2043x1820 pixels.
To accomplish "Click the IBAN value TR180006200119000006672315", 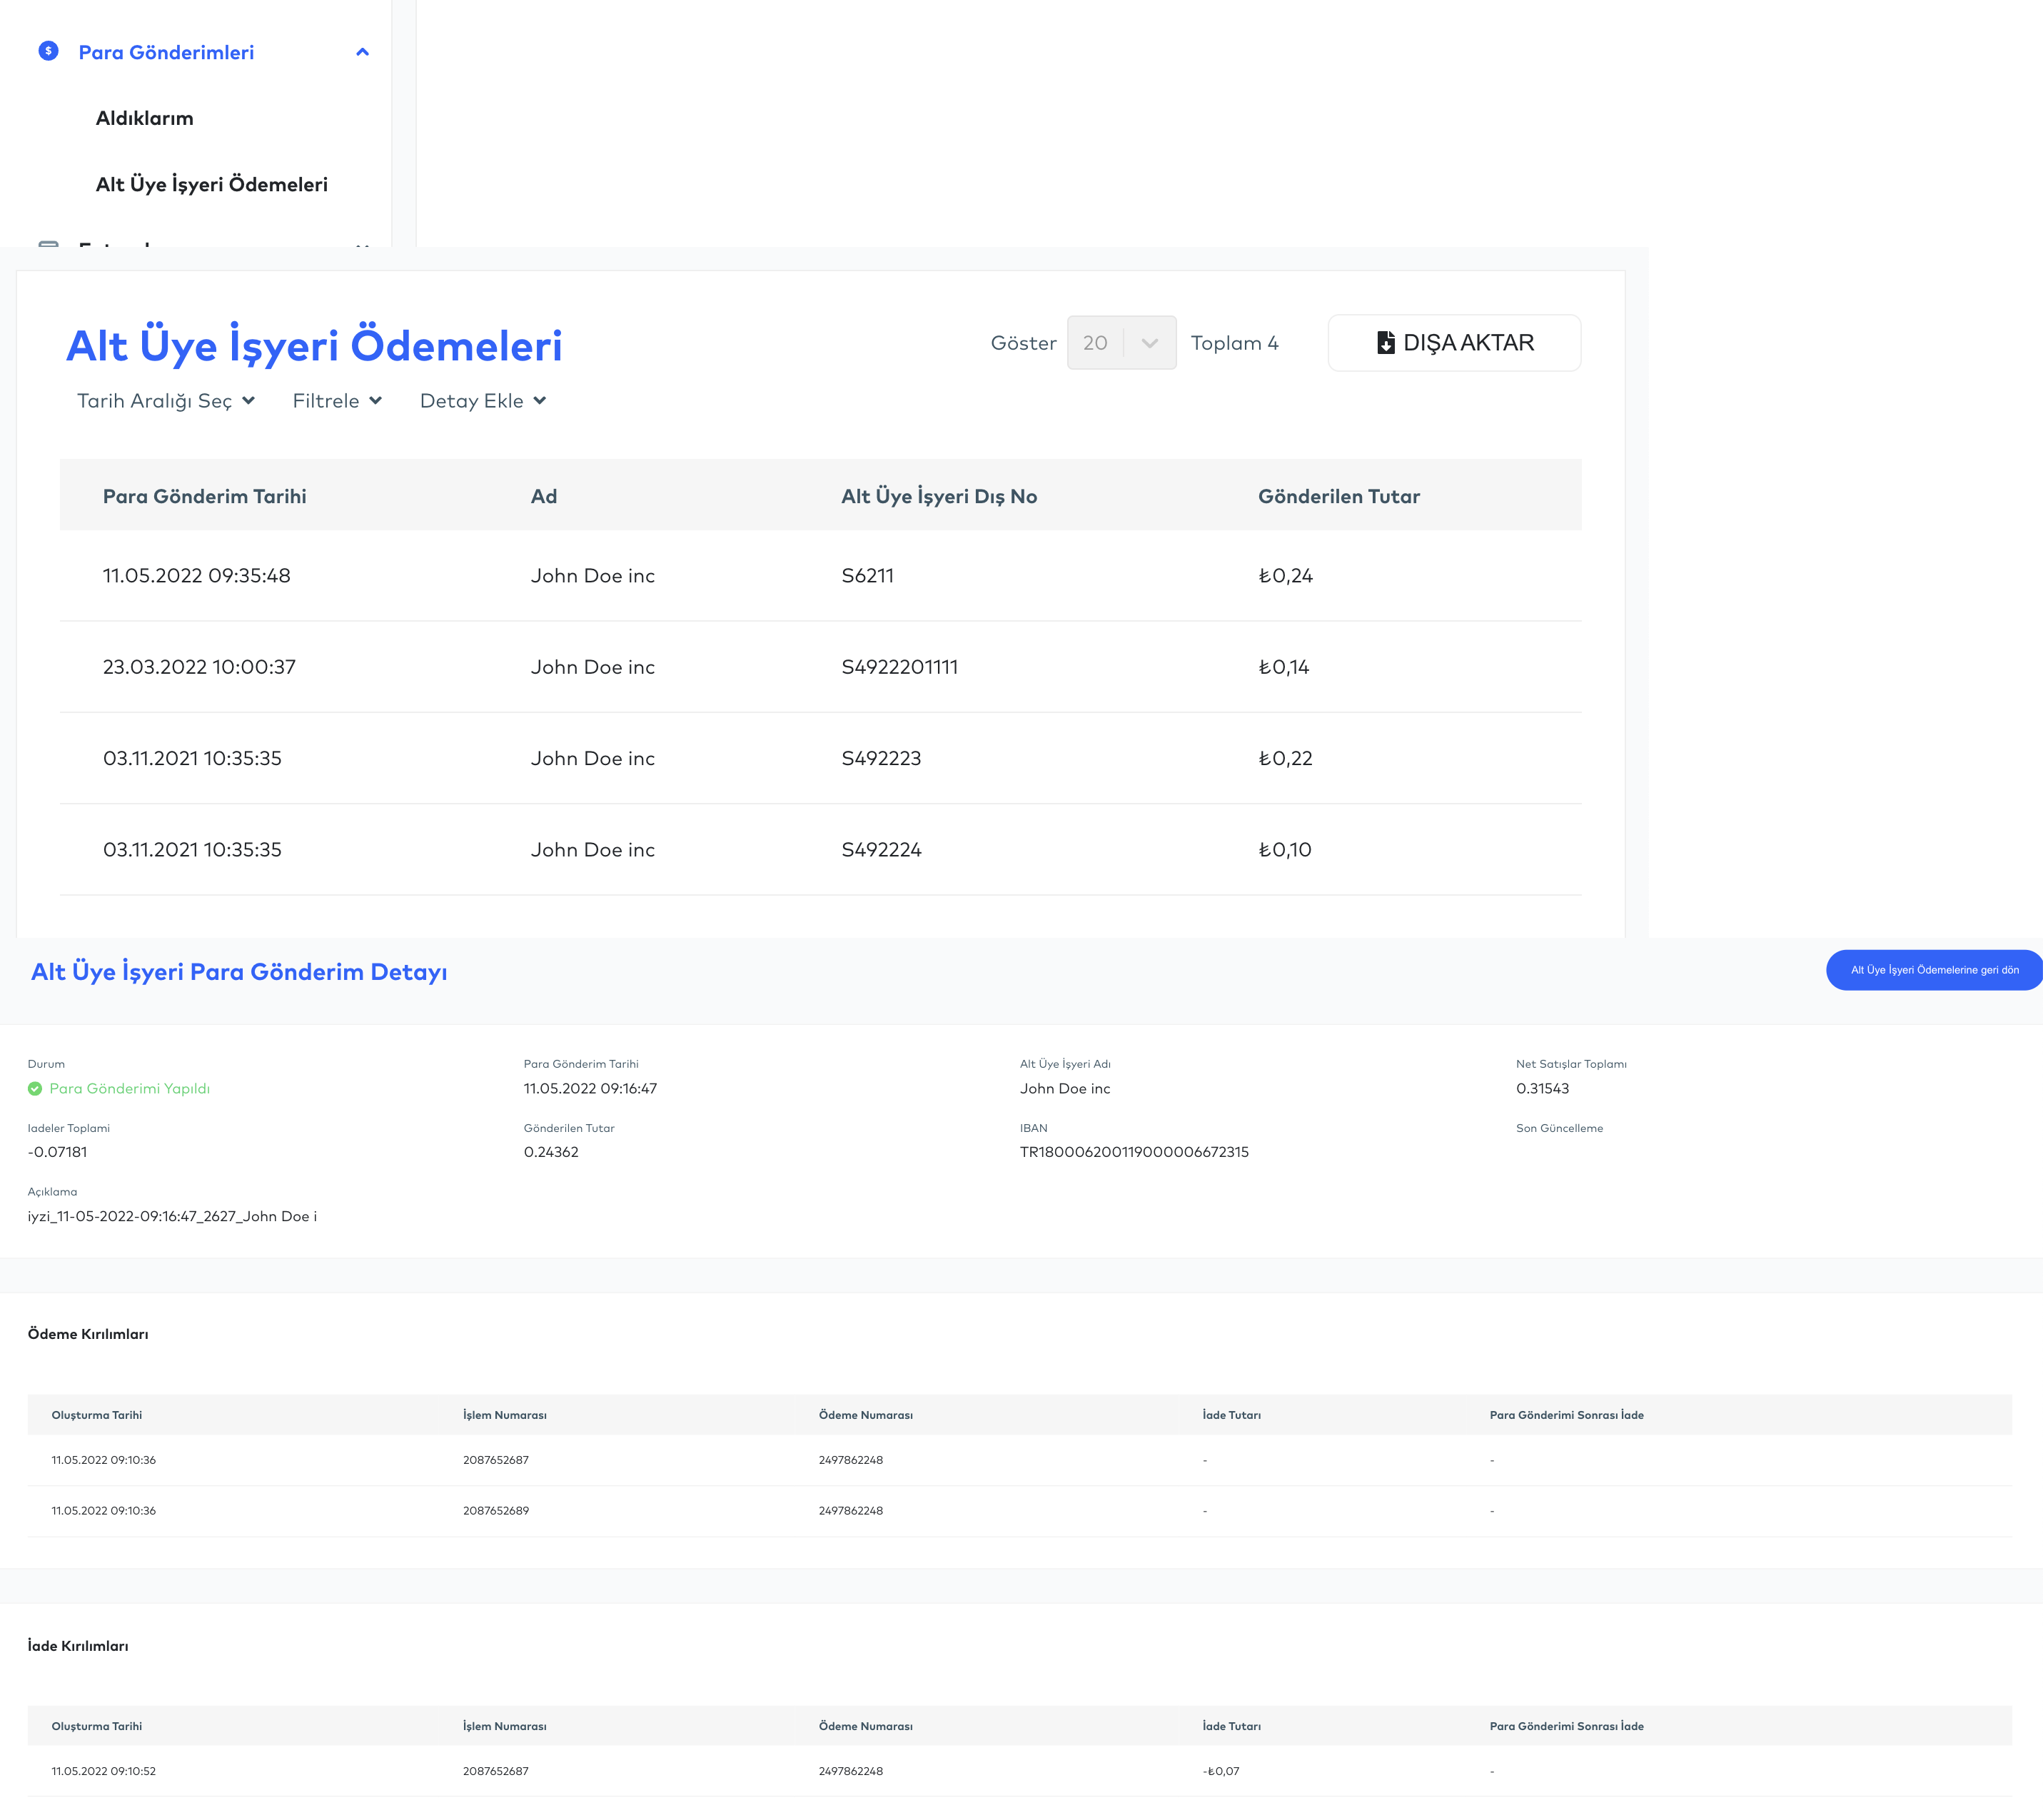I will (1133, 1152).
